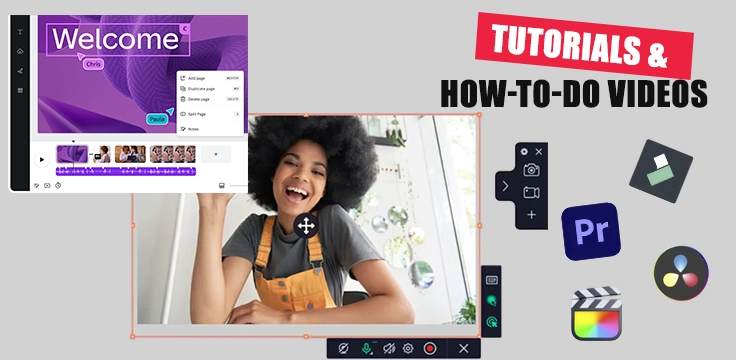Click the timeline playhead marker
Screen dimensions: 736x360
73,141
